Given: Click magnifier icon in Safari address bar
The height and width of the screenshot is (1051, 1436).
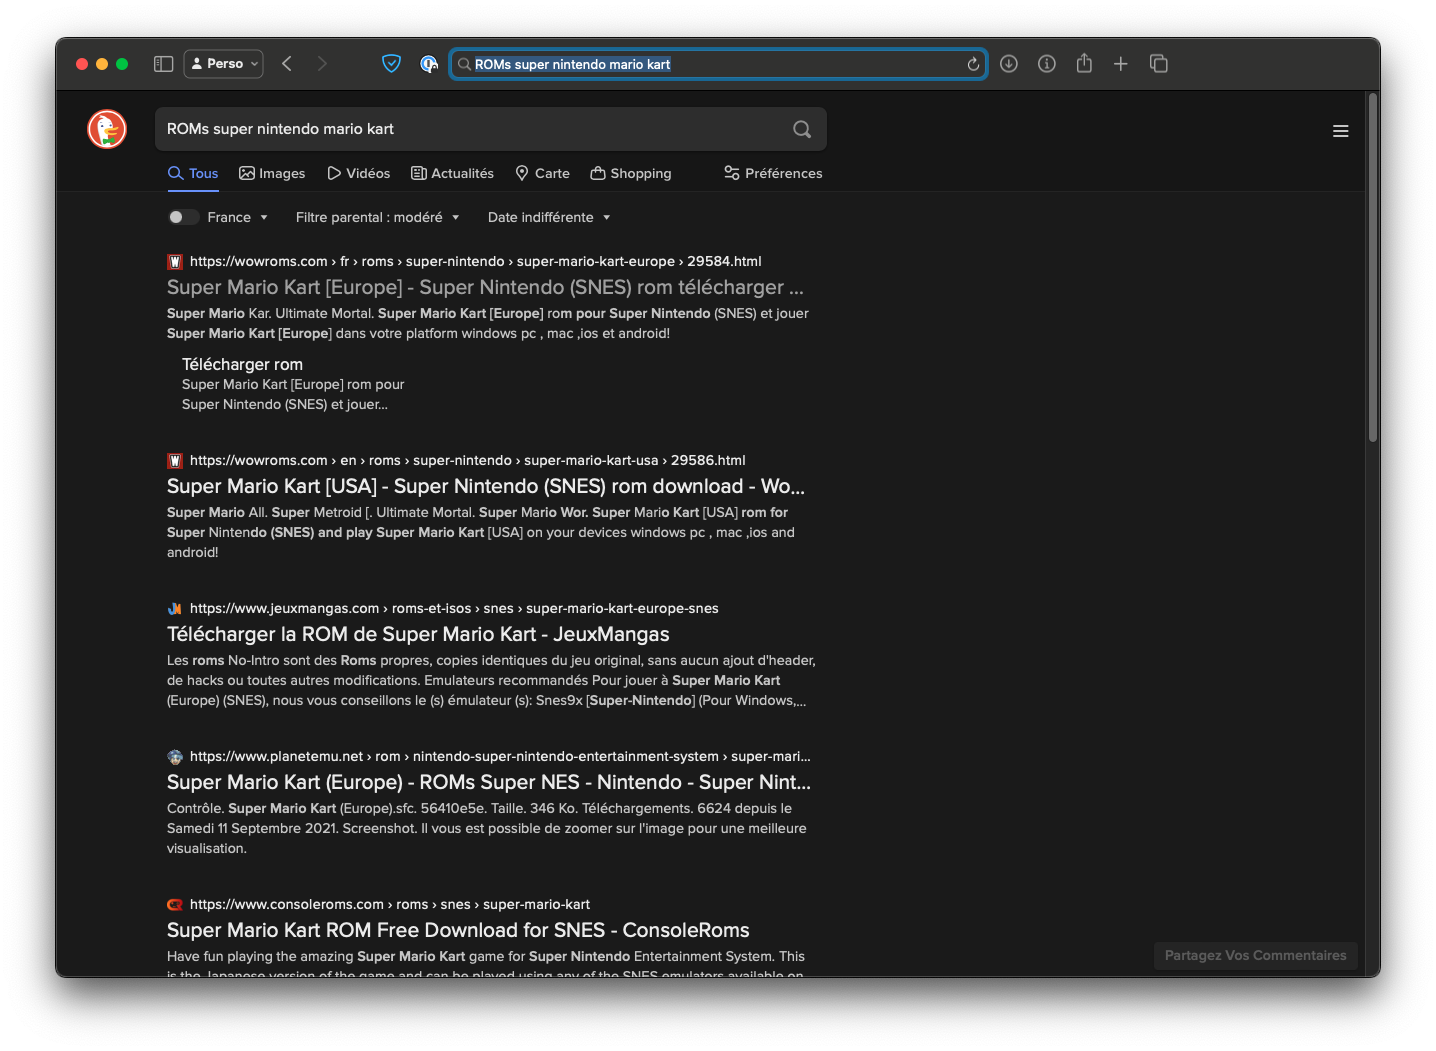Looking at the screenshot, I should pyautogui.click(x=464, y=64).
